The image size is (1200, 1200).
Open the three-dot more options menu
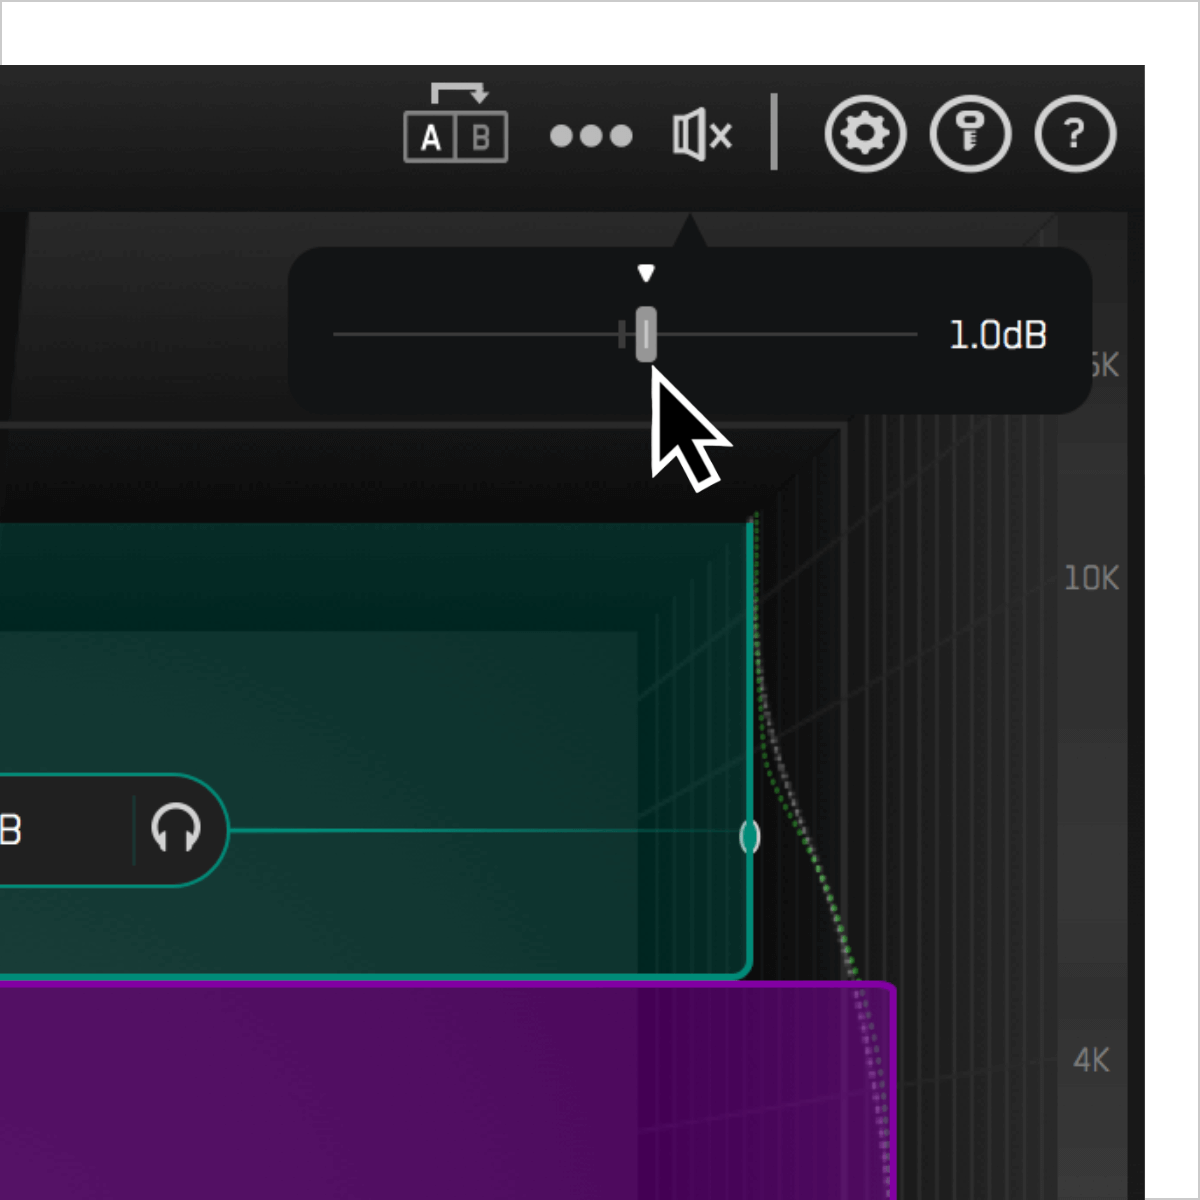(x=591, y=136)
